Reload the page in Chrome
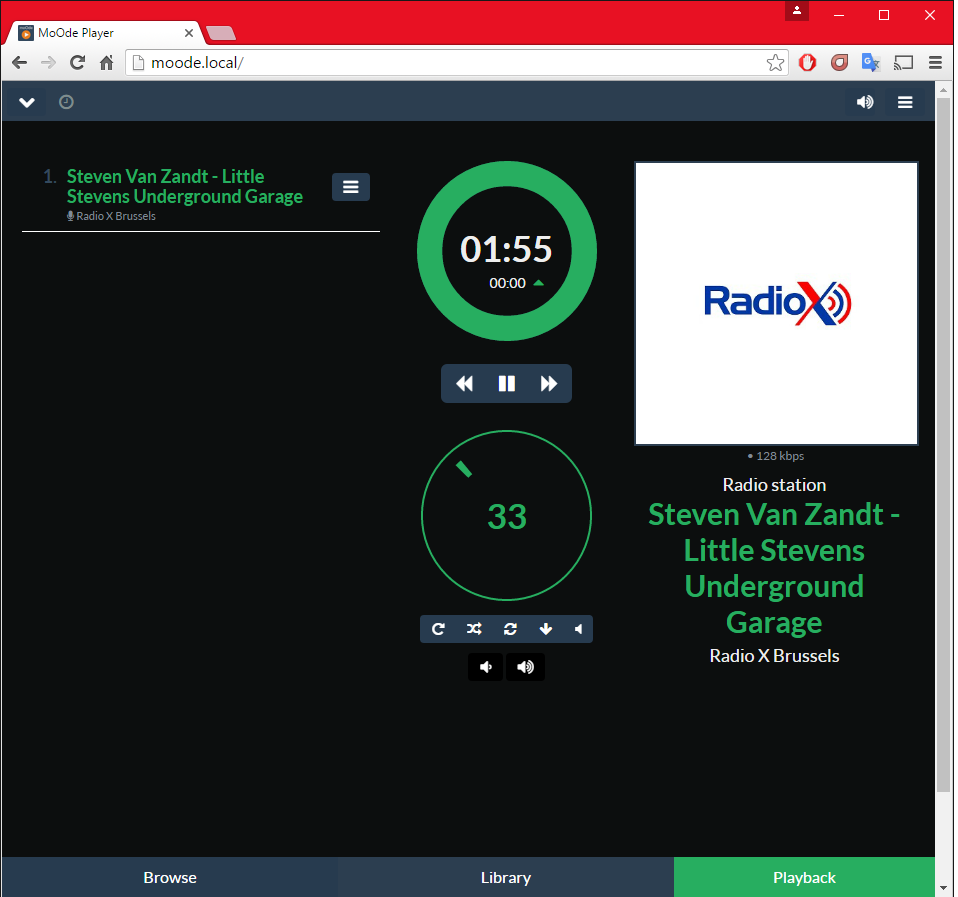This screenshot has height=897, width=958. 77,62
